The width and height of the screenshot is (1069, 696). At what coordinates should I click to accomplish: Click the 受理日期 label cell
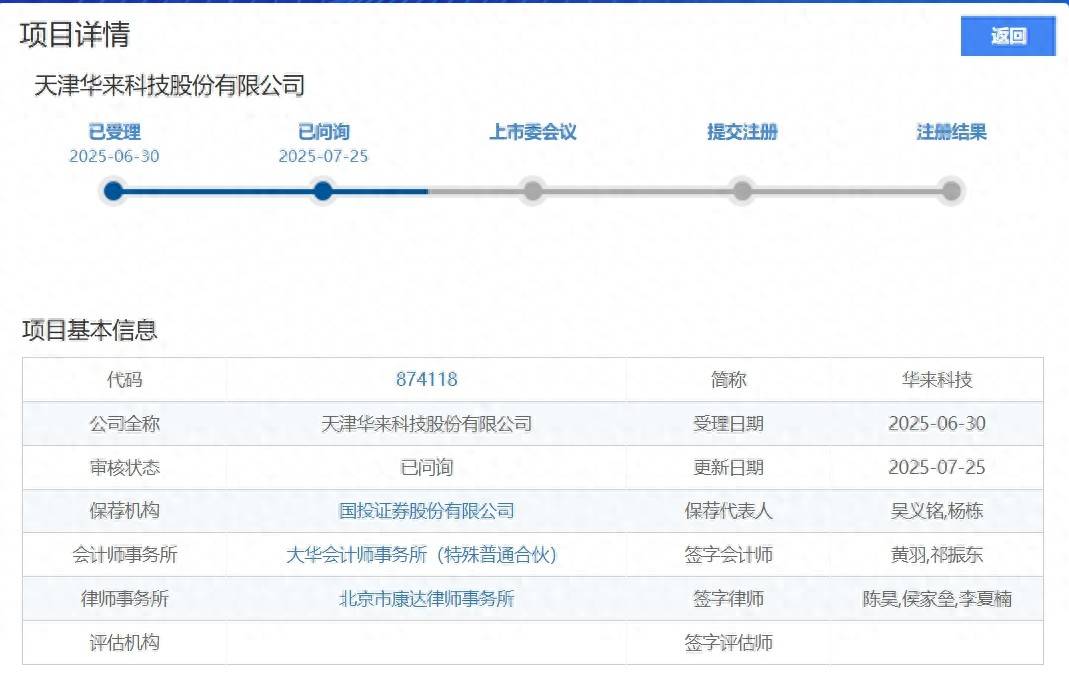click(729, 424)
